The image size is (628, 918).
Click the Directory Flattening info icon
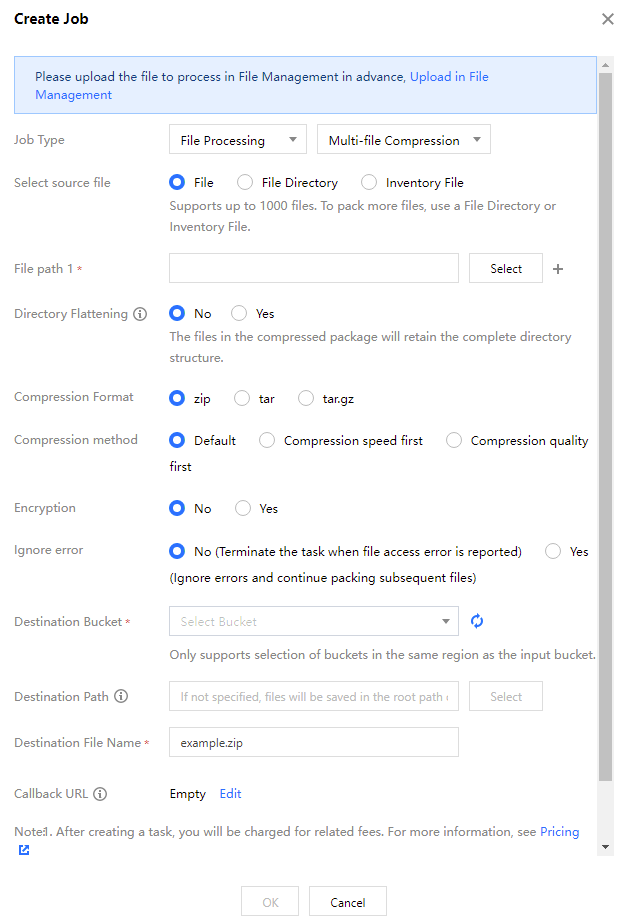click(x=140, y=314)
